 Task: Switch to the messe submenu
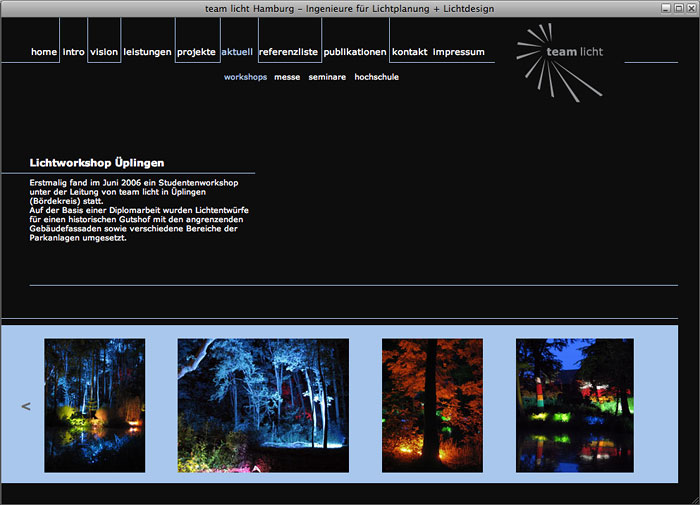(x=287, y=77)
